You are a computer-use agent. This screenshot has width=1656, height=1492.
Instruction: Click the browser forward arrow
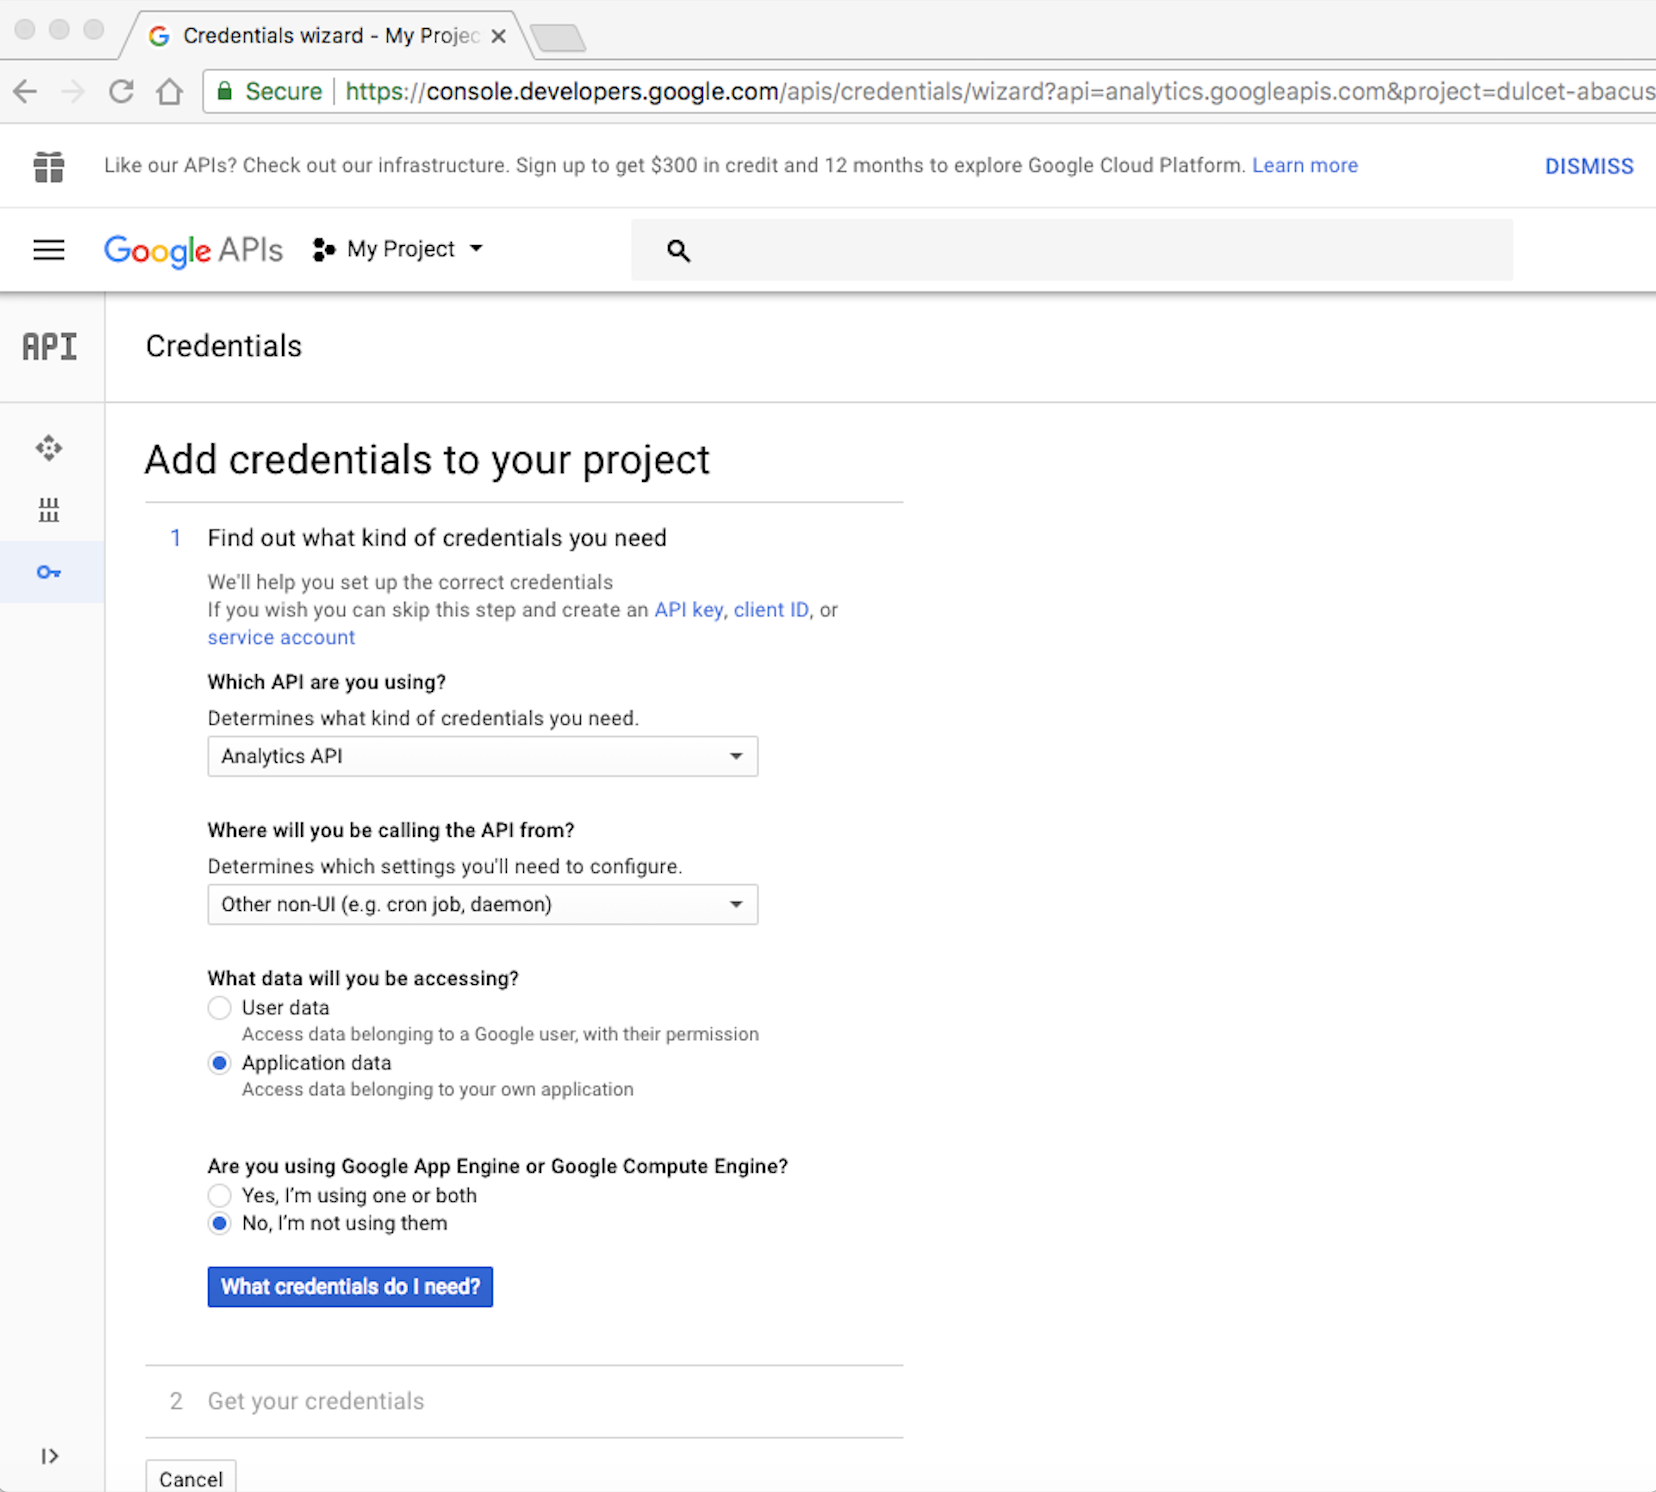pyautogui.click(x=73, y=92)
